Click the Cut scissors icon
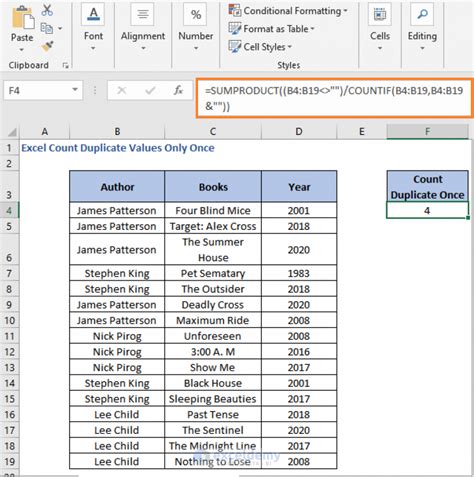The width and height of the screenshot is (474, 477). (x=47, y=10)
